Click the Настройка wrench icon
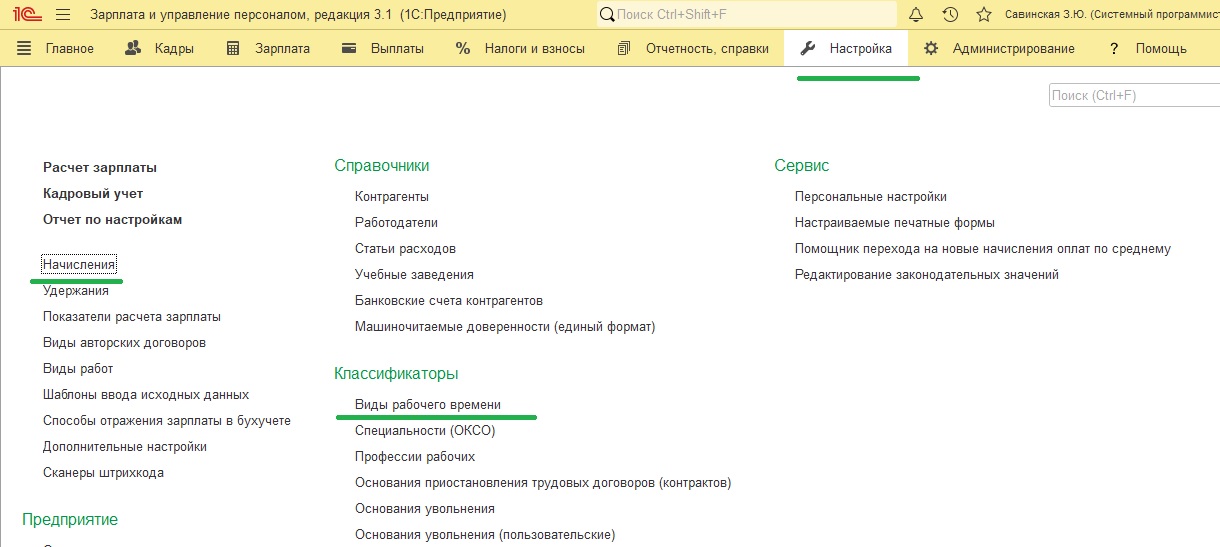 (x=809, y=48)
